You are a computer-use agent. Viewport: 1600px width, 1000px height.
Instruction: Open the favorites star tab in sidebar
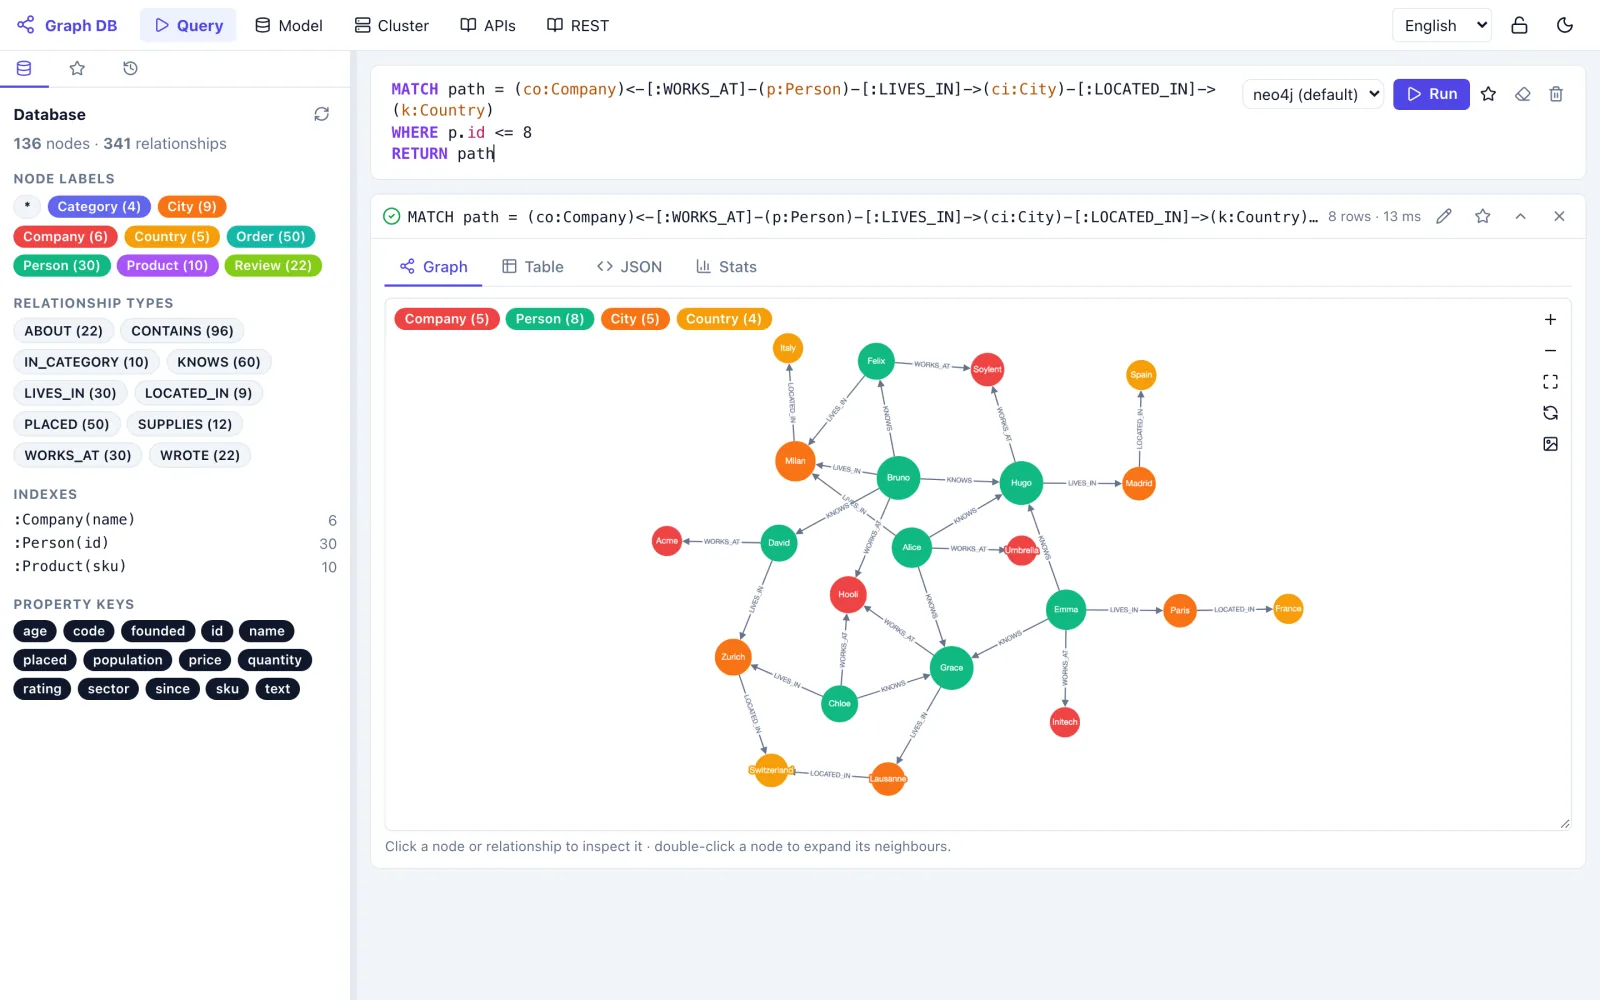pyautogui.click(x=77, y=68)
